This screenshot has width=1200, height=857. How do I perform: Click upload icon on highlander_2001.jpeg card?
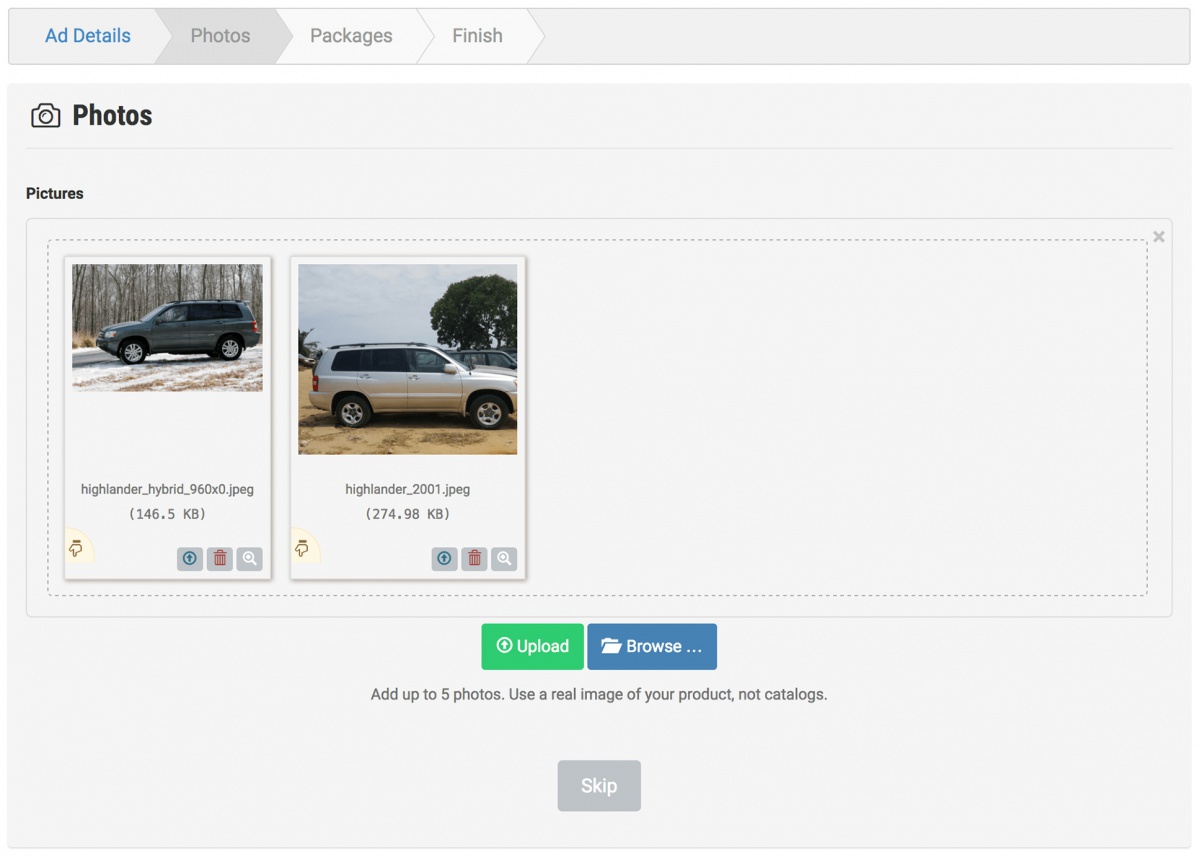tap(444, 559)
